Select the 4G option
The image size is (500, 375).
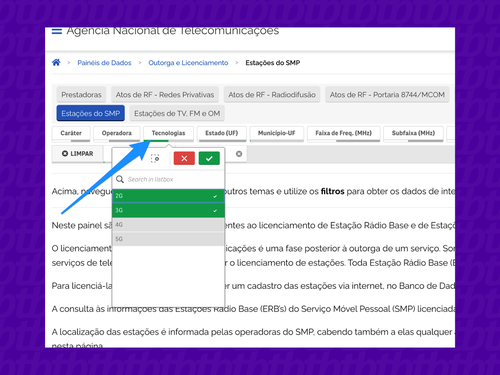[x=168, y=225]
